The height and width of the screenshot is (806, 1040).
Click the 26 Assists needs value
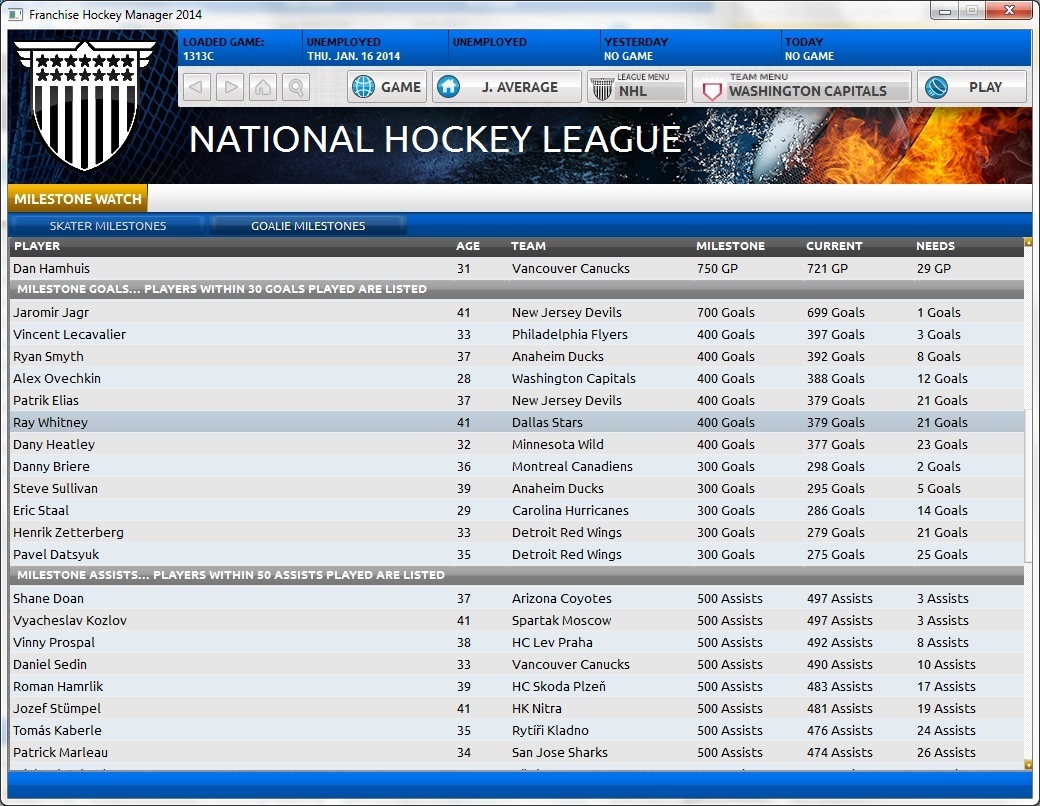coord(946,752)
